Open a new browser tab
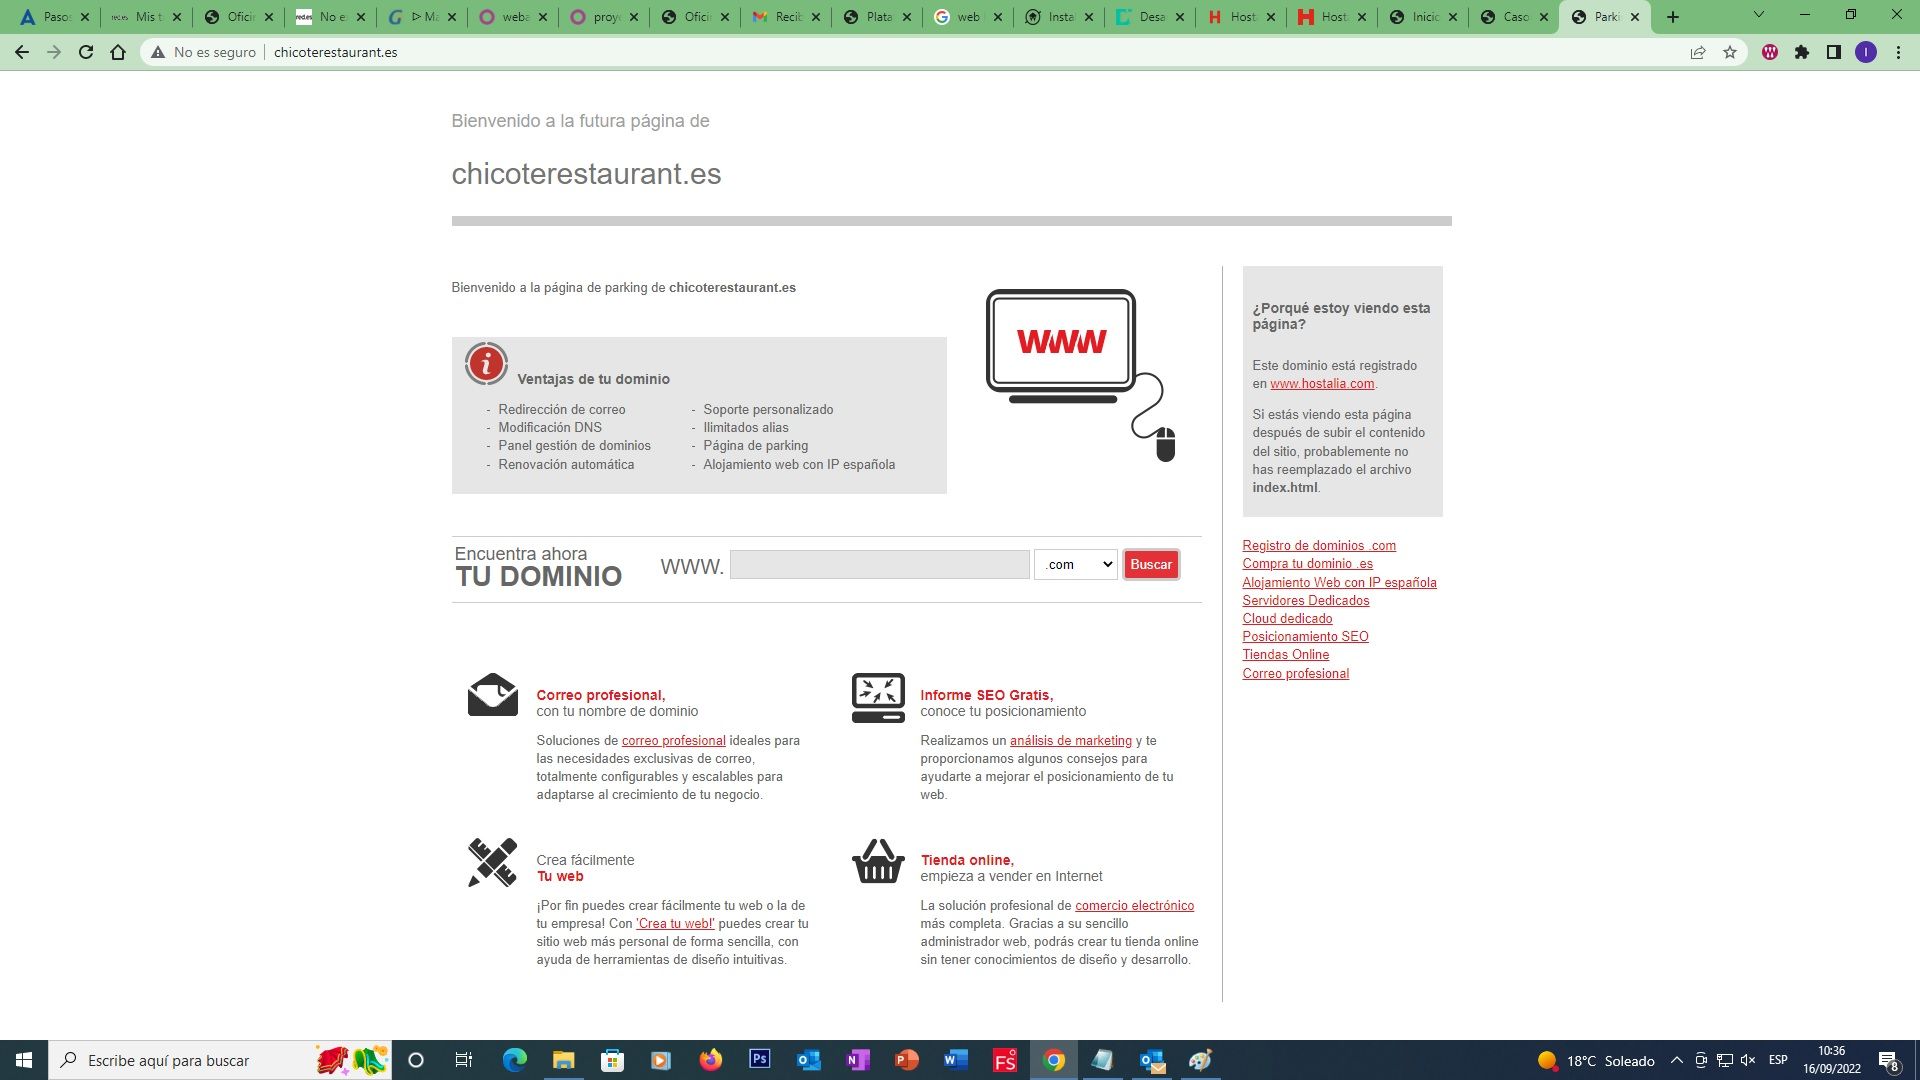This screenshot has width=1920, height=1080. 1673,17
